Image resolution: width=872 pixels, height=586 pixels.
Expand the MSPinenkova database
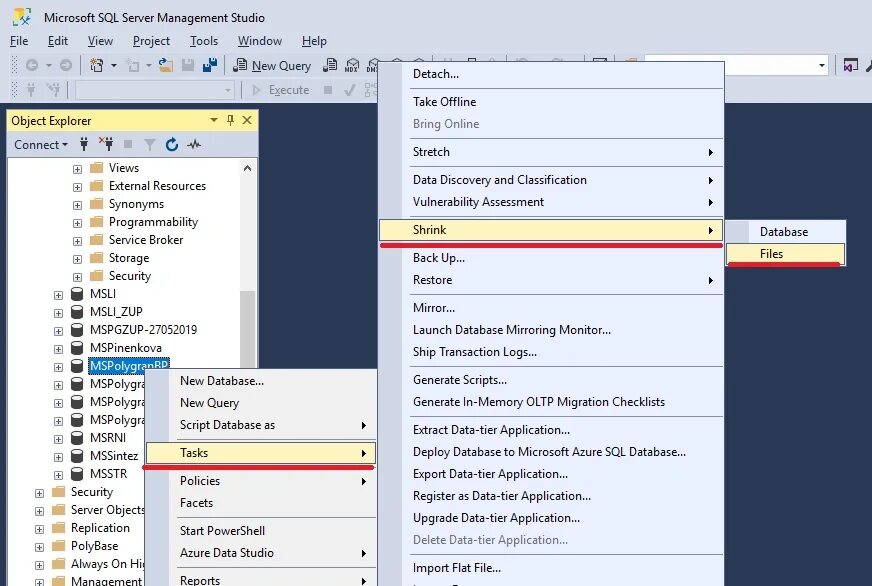click(x=58, y=349)
